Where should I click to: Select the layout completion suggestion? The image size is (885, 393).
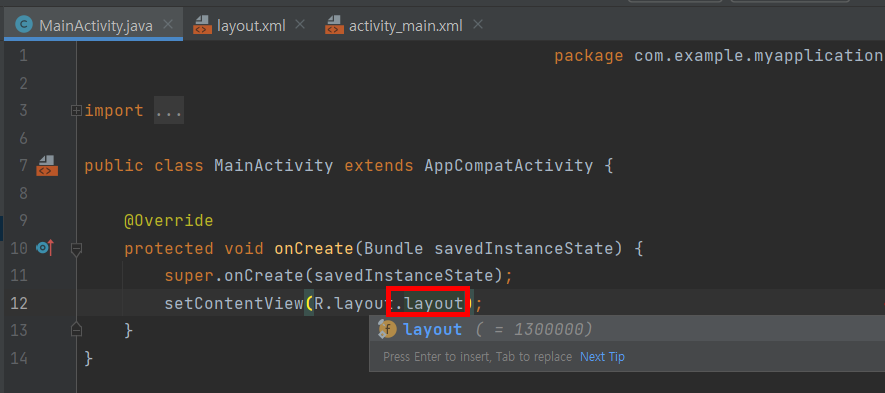pyautogui.click(x=627, y=329)
